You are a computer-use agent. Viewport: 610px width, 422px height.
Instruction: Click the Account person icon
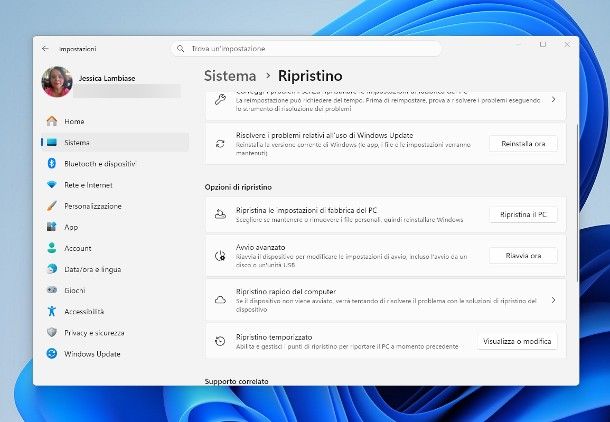click(x=52, y=248)
